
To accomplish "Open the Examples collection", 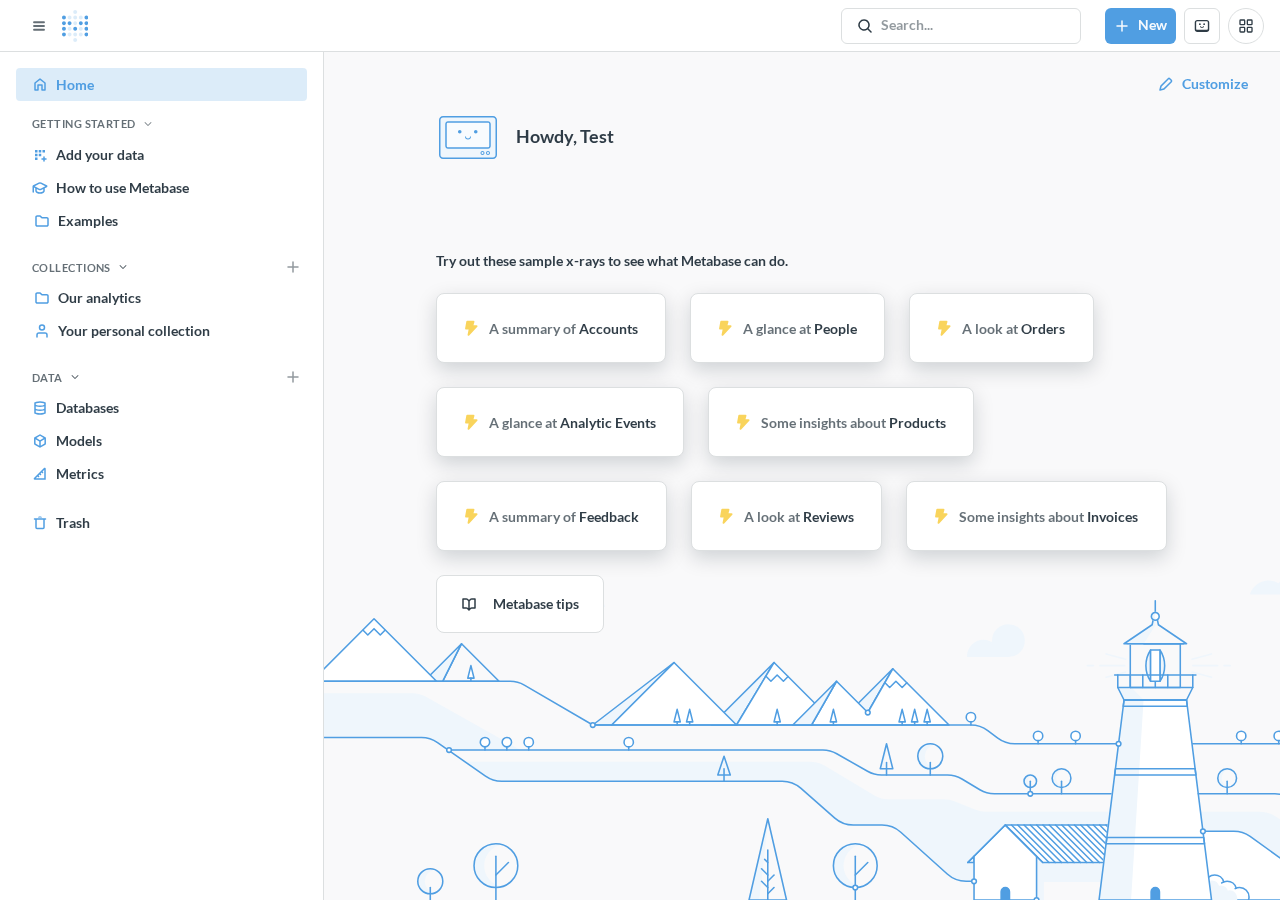I will pyautogui.click(x=161, y=221).
